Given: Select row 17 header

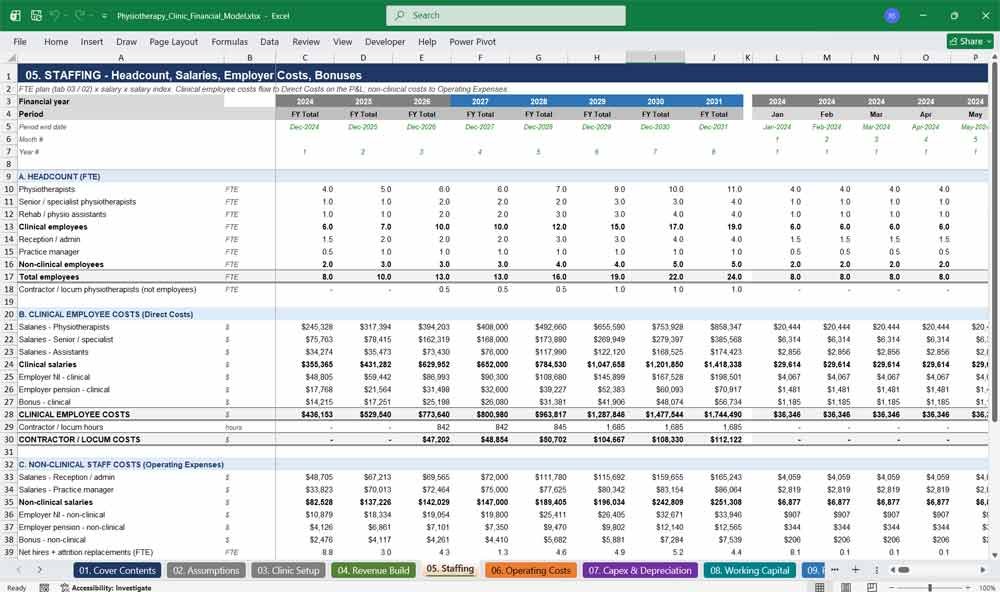Looking at the screenshot, I should 9,277.
